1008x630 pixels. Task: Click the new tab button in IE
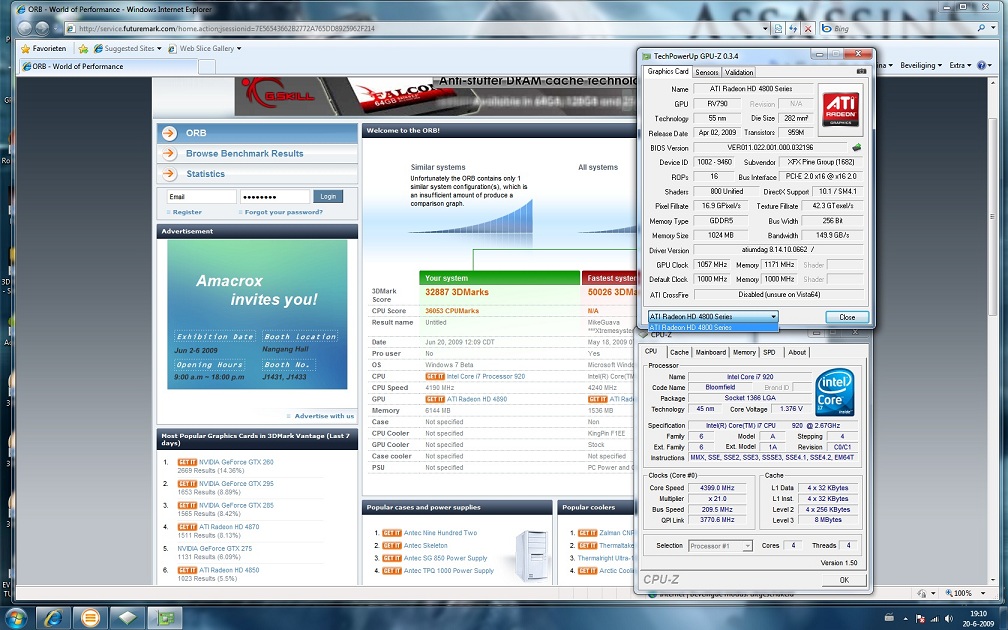206,66
